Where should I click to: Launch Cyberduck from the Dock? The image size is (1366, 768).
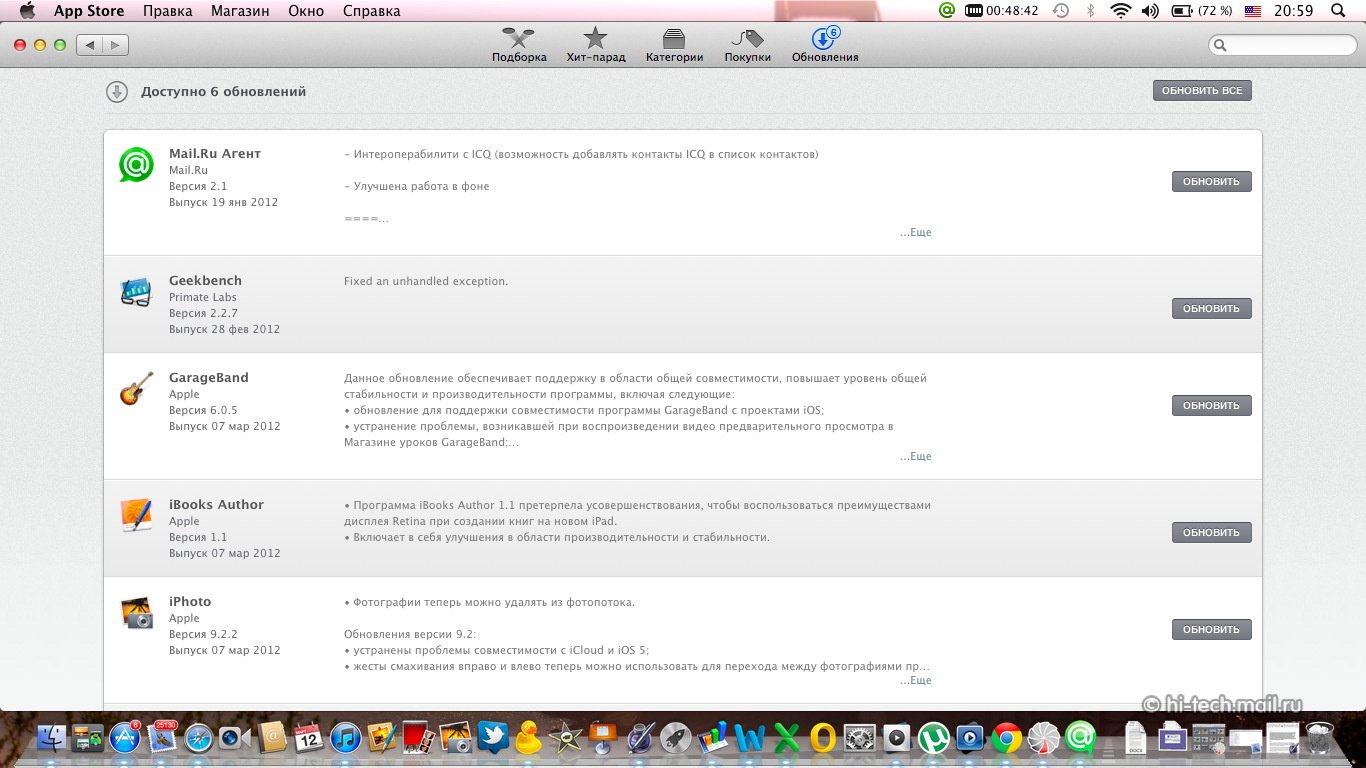tap(529, 738)
